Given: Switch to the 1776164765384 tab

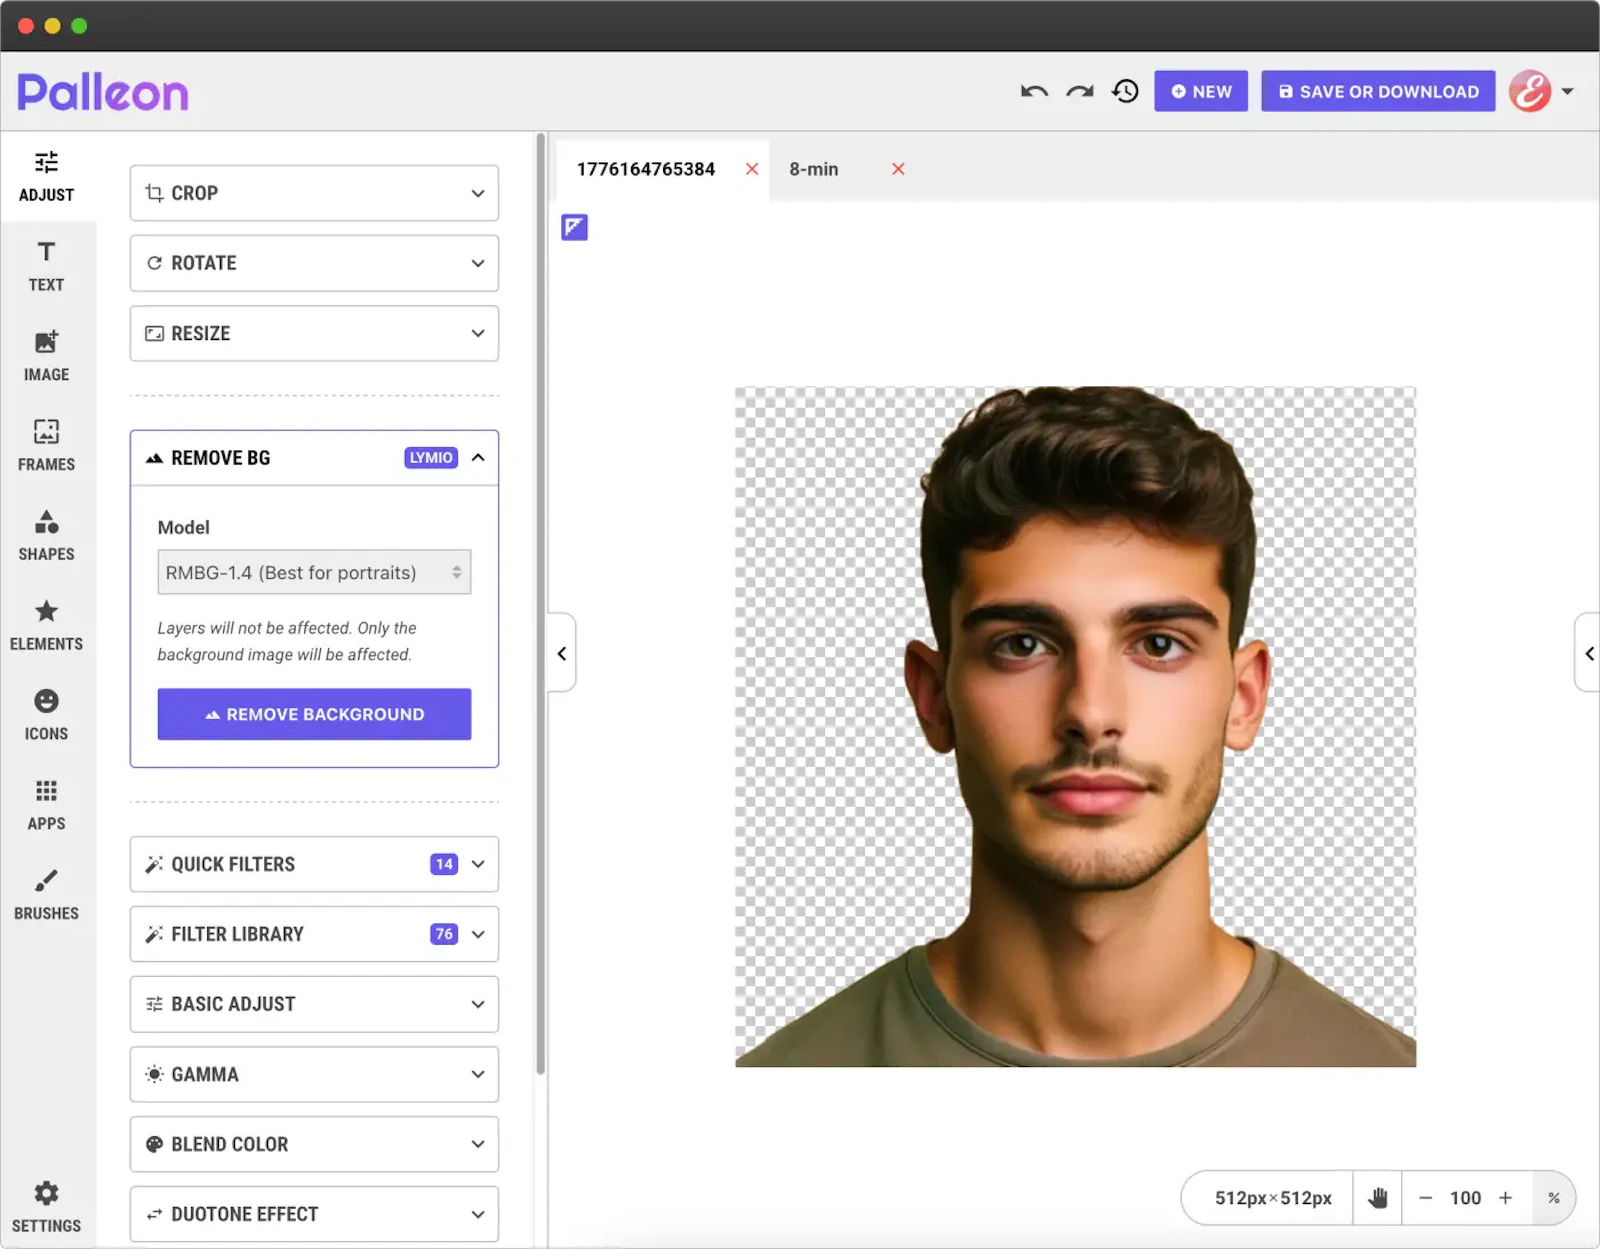Looking at the screenshot, I should pyautogui.click(x=646, y=169).
